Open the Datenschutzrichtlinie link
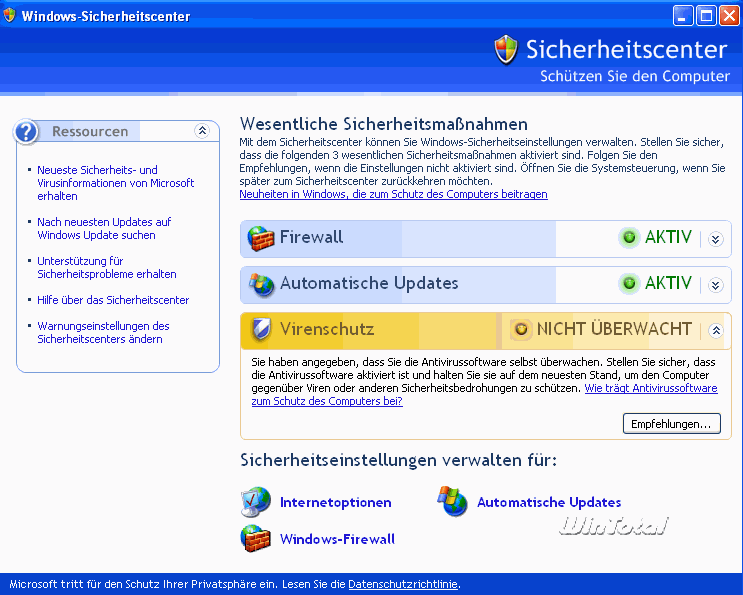 pos(403,584)
